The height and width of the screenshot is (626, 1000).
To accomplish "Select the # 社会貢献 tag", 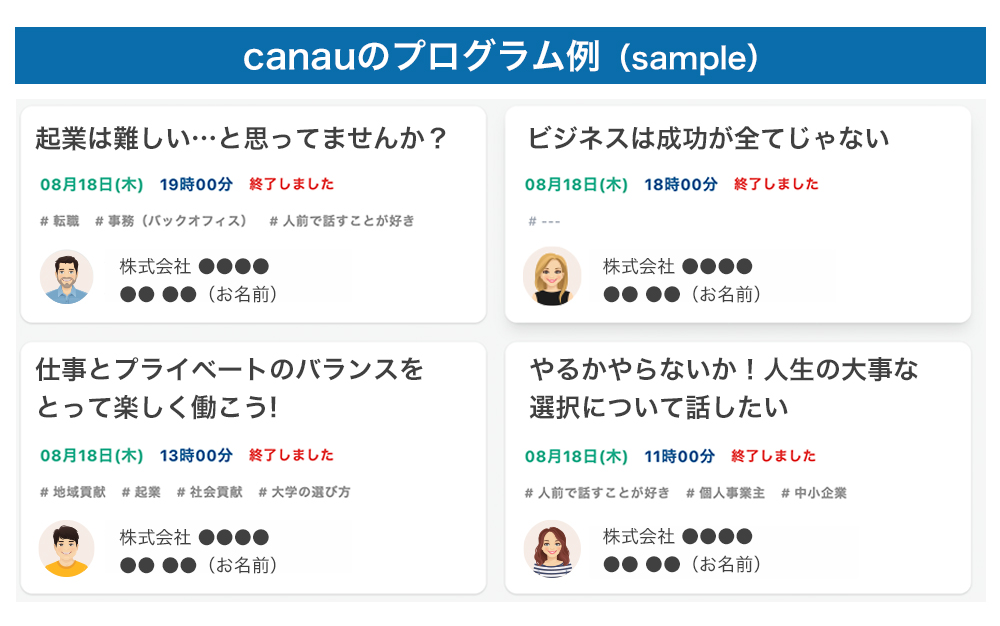I will (209, 492).
